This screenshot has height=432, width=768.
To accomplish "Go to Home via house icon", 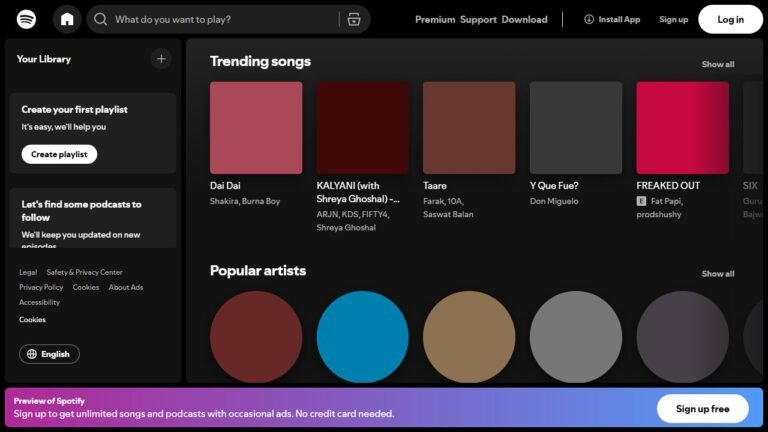I will coord(67,20).
